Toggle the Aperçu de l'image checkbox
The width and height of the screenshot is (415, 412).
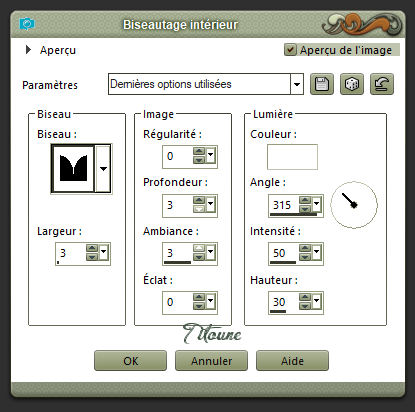pos(290,50)
